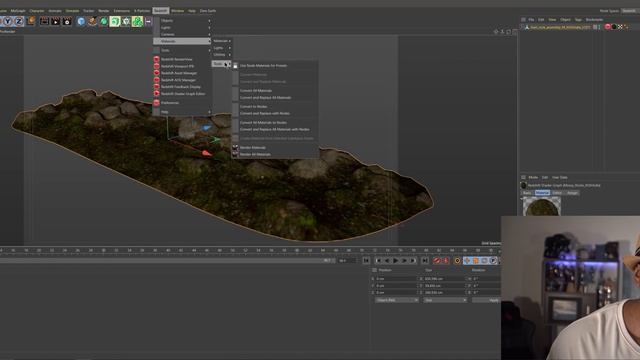Choose Convert and Replace with Nodes
This screenshot has width=640, height=360.
coord(276,113)
